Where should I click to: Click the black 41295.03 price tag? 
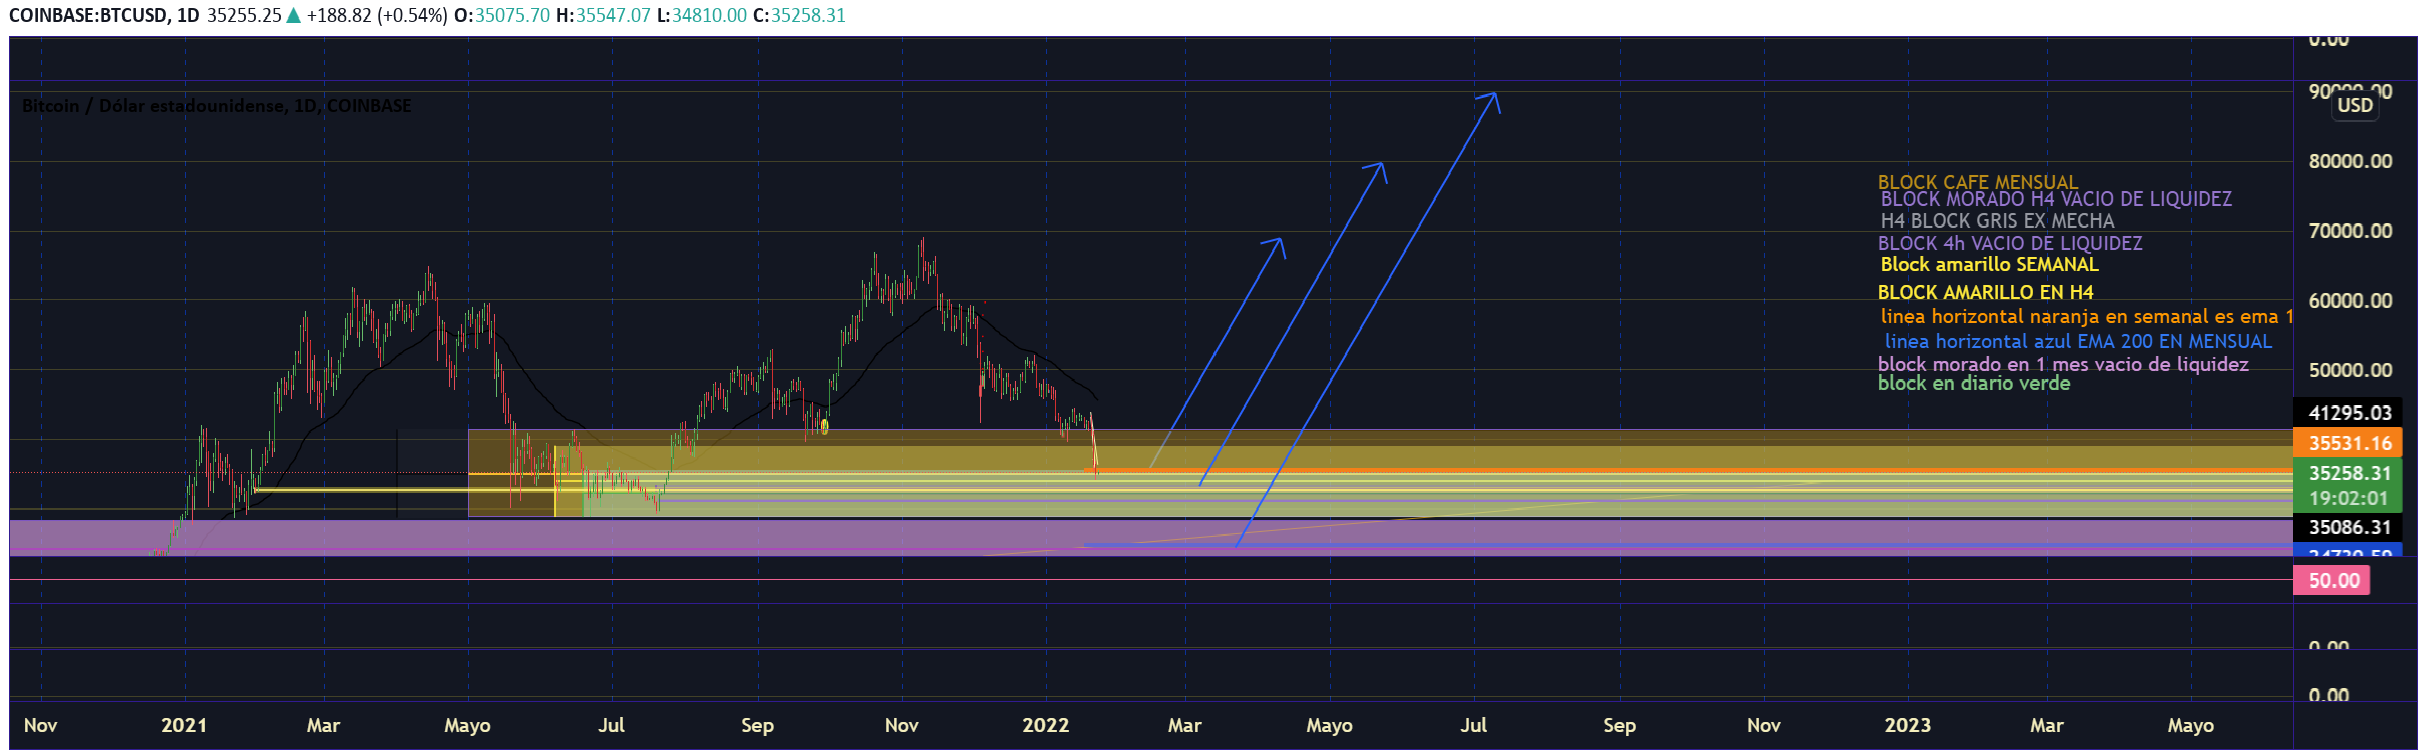tap(2347, 413)
